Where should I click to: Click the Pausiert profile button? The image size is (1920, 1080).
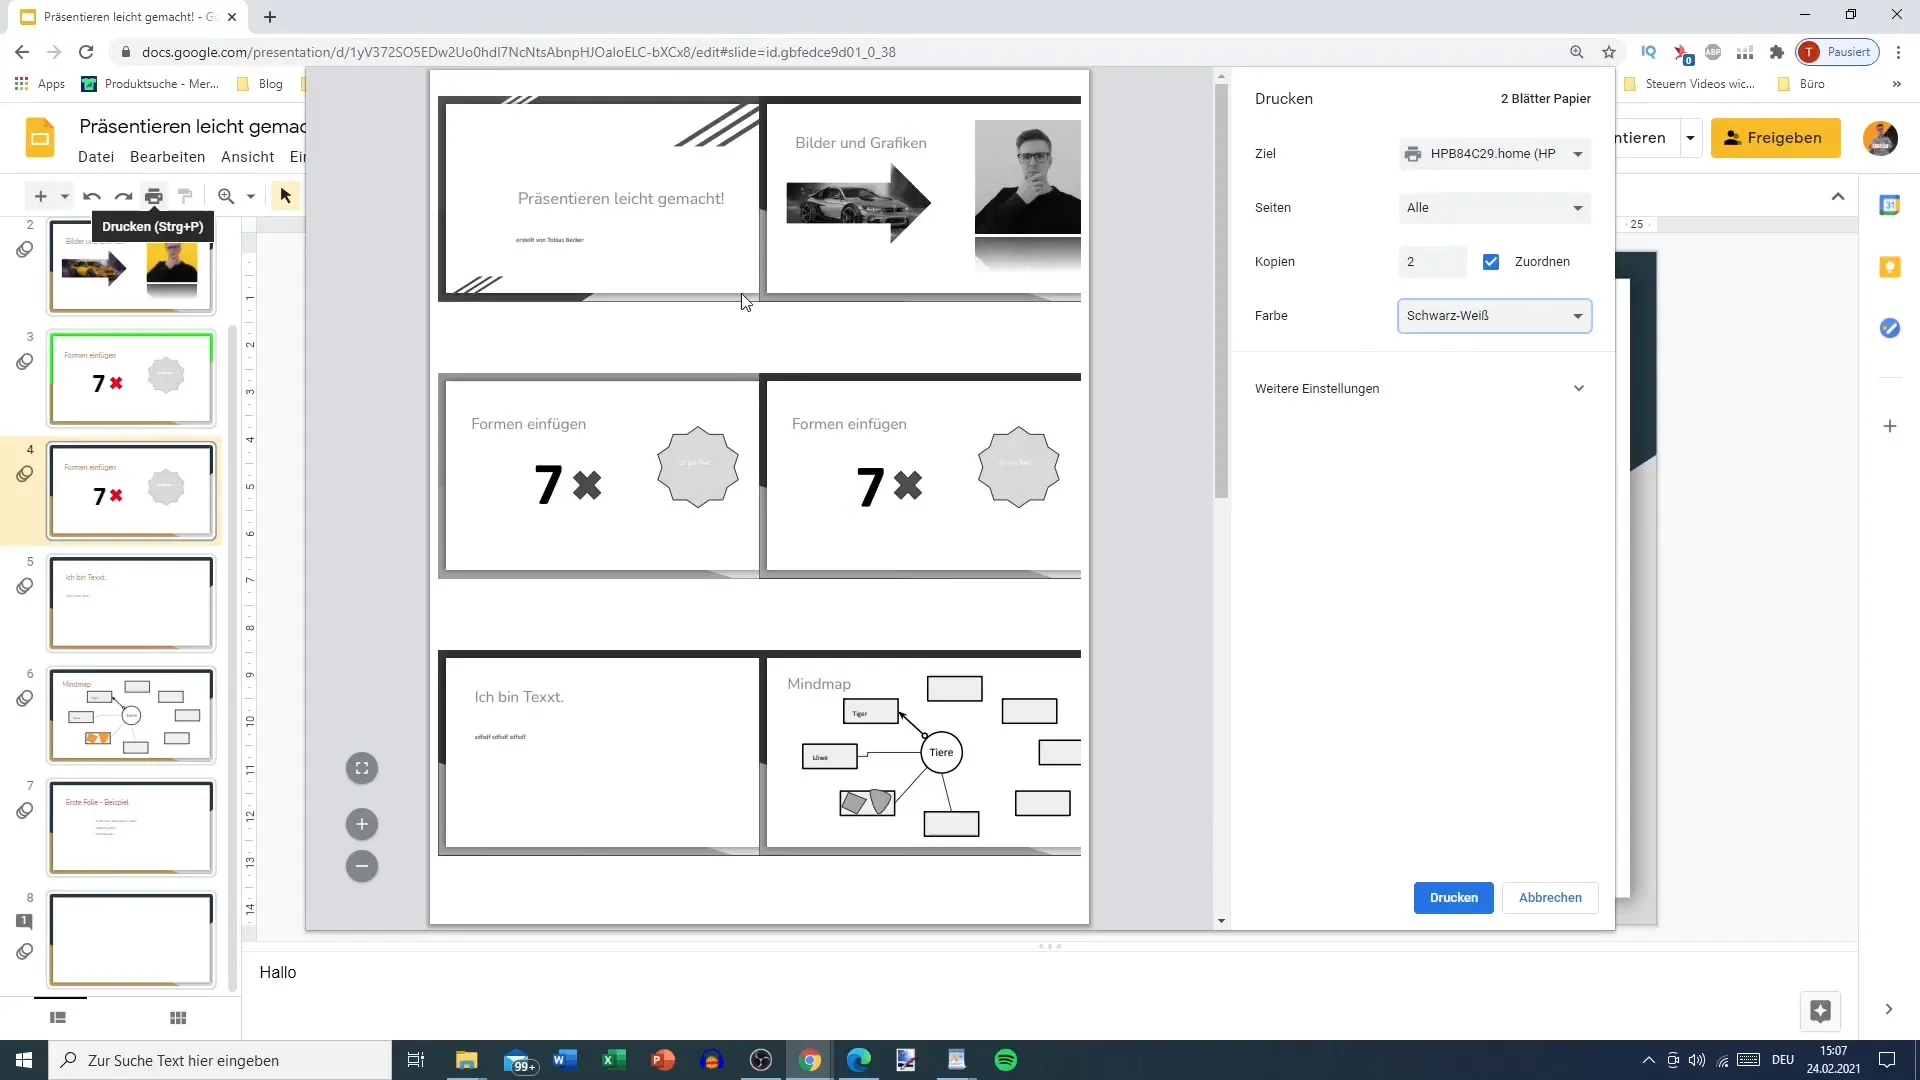[1837, 52]
